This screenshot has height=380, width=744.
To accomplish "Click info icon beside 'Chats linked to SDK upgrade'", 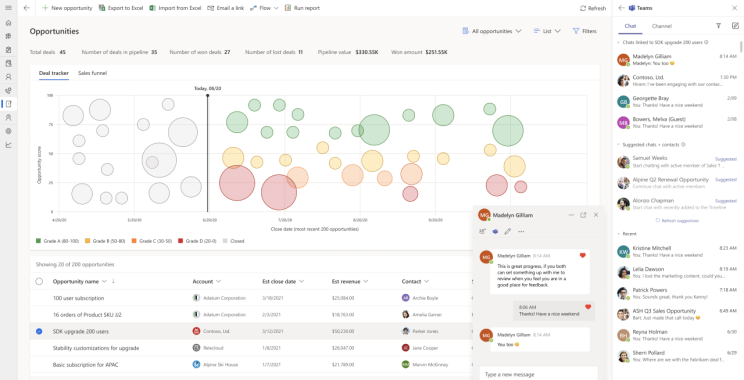I will [x=706, y=42].
